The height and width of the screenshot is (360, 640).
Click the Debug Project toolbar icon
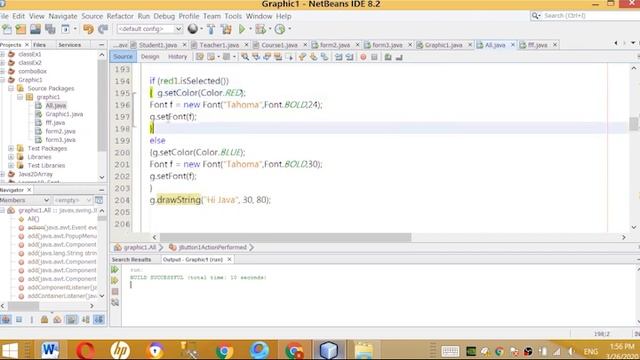click(x=260, y=29)
